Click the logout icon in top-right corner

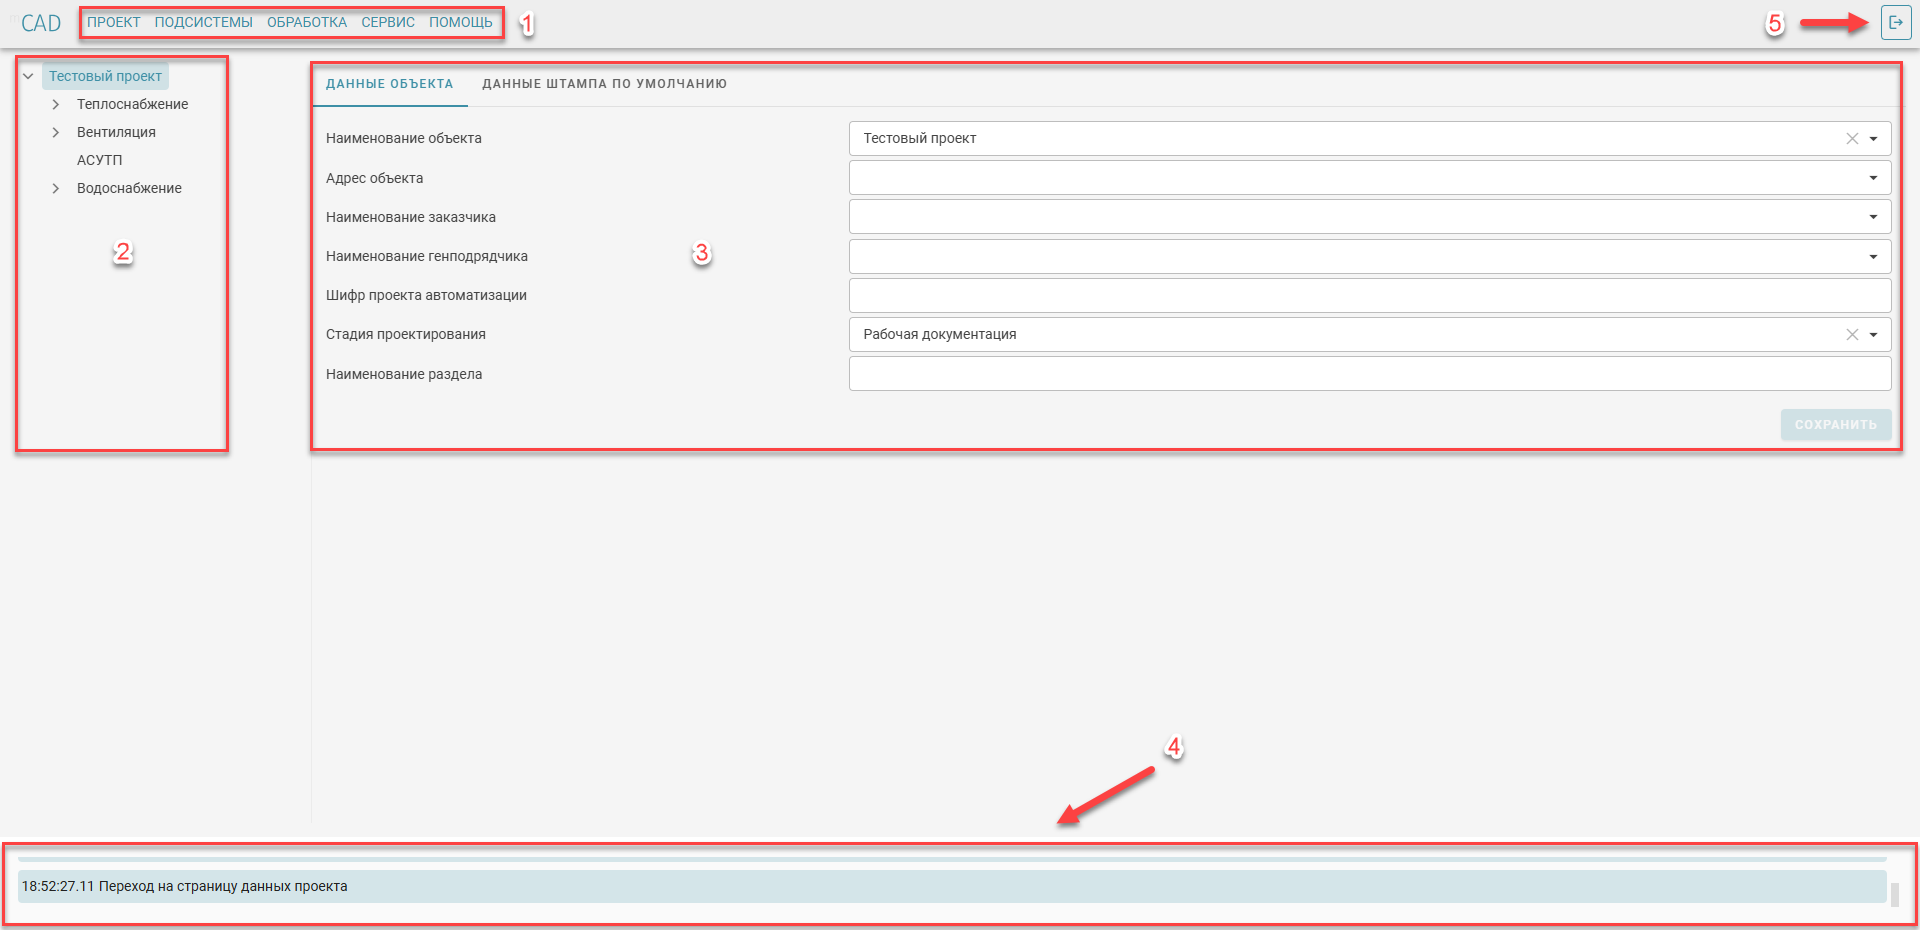pos(1895,22)
